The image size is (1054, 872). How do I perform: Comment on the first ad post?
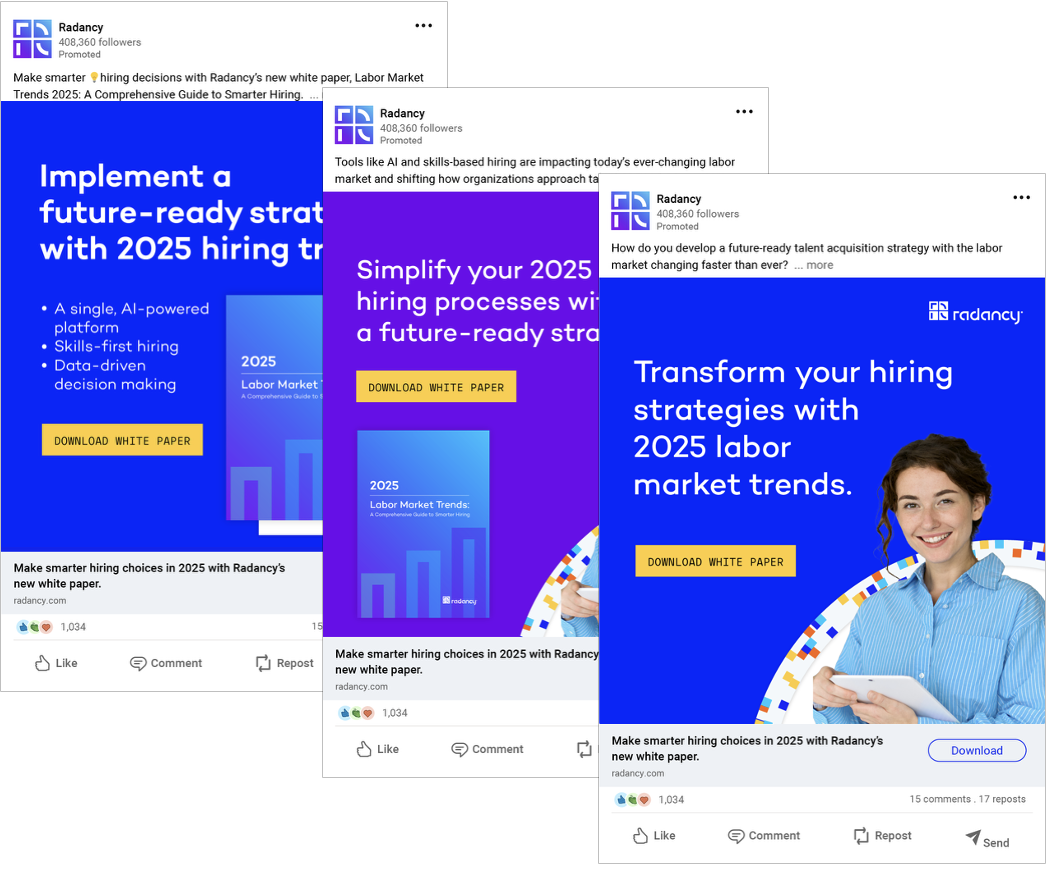166,663
